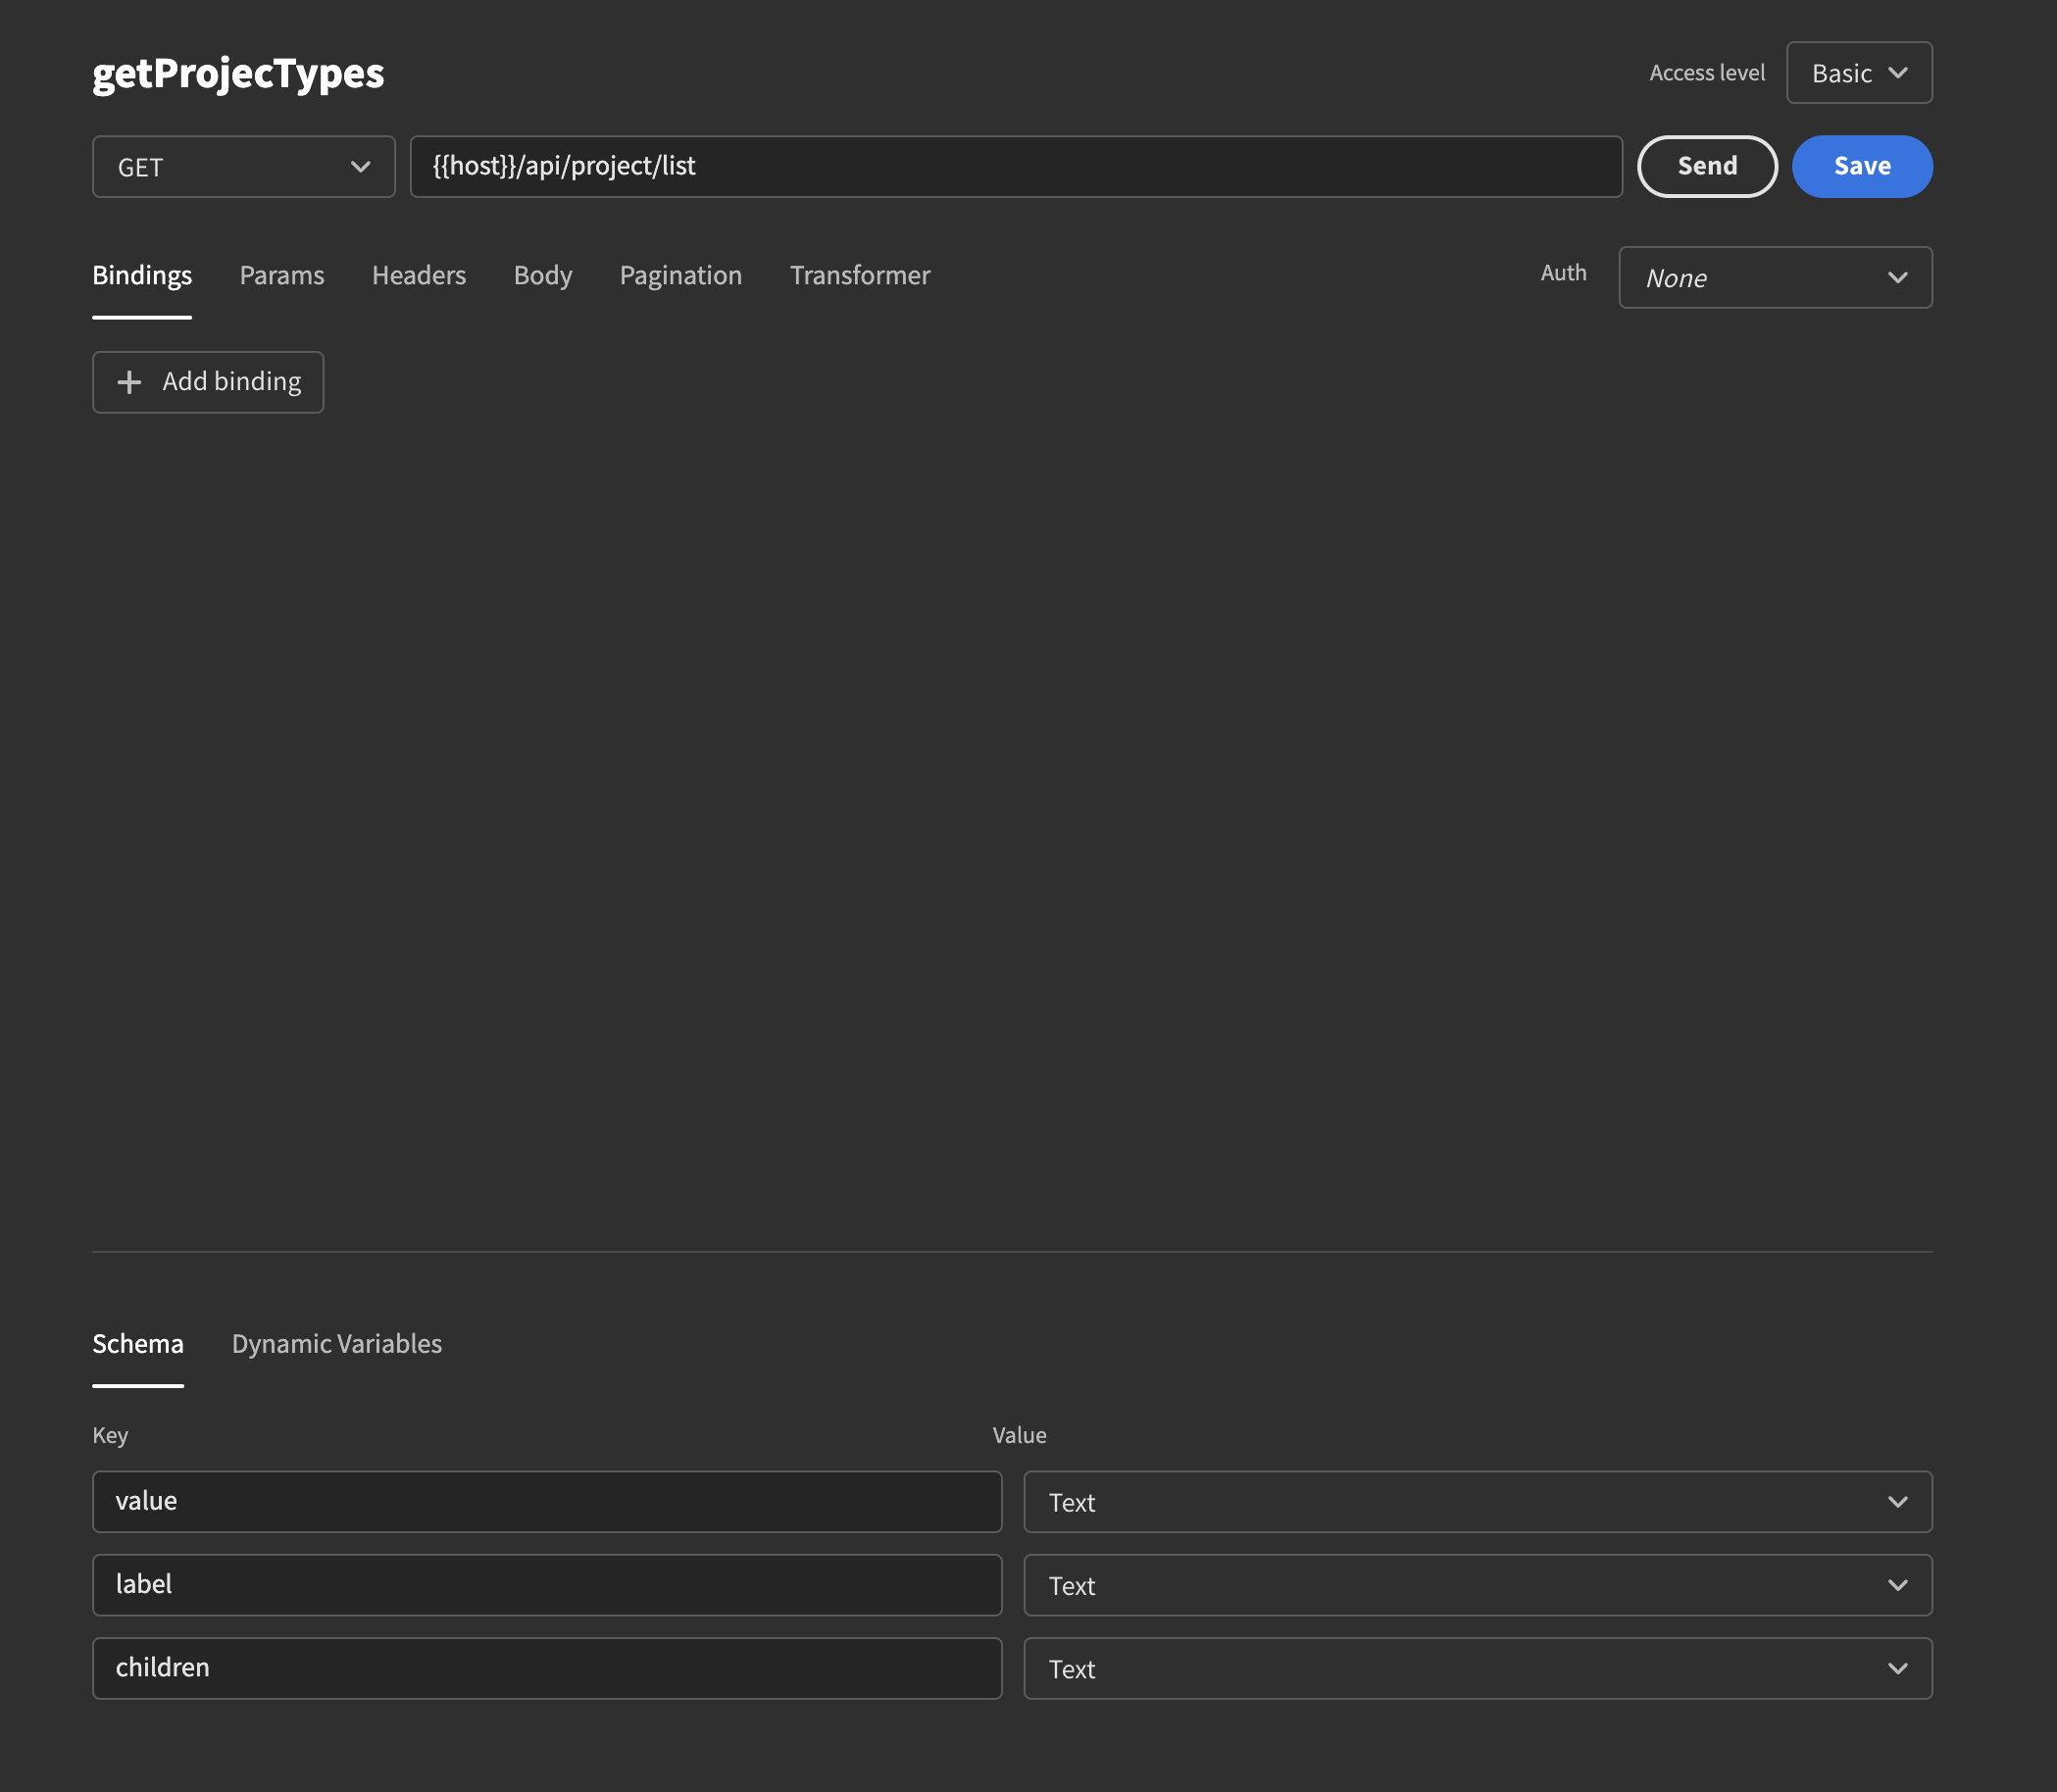Switch to the Body tab

coord(542,276)
